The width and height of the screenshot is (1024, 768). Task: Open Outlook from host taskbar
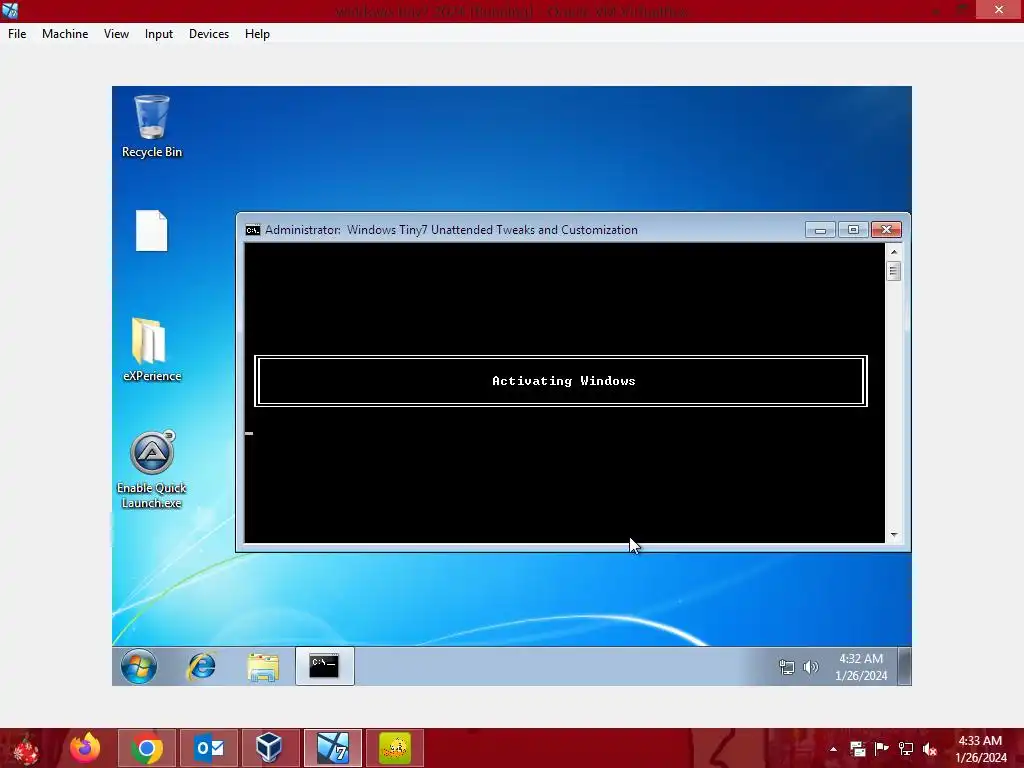click(209, 748)
